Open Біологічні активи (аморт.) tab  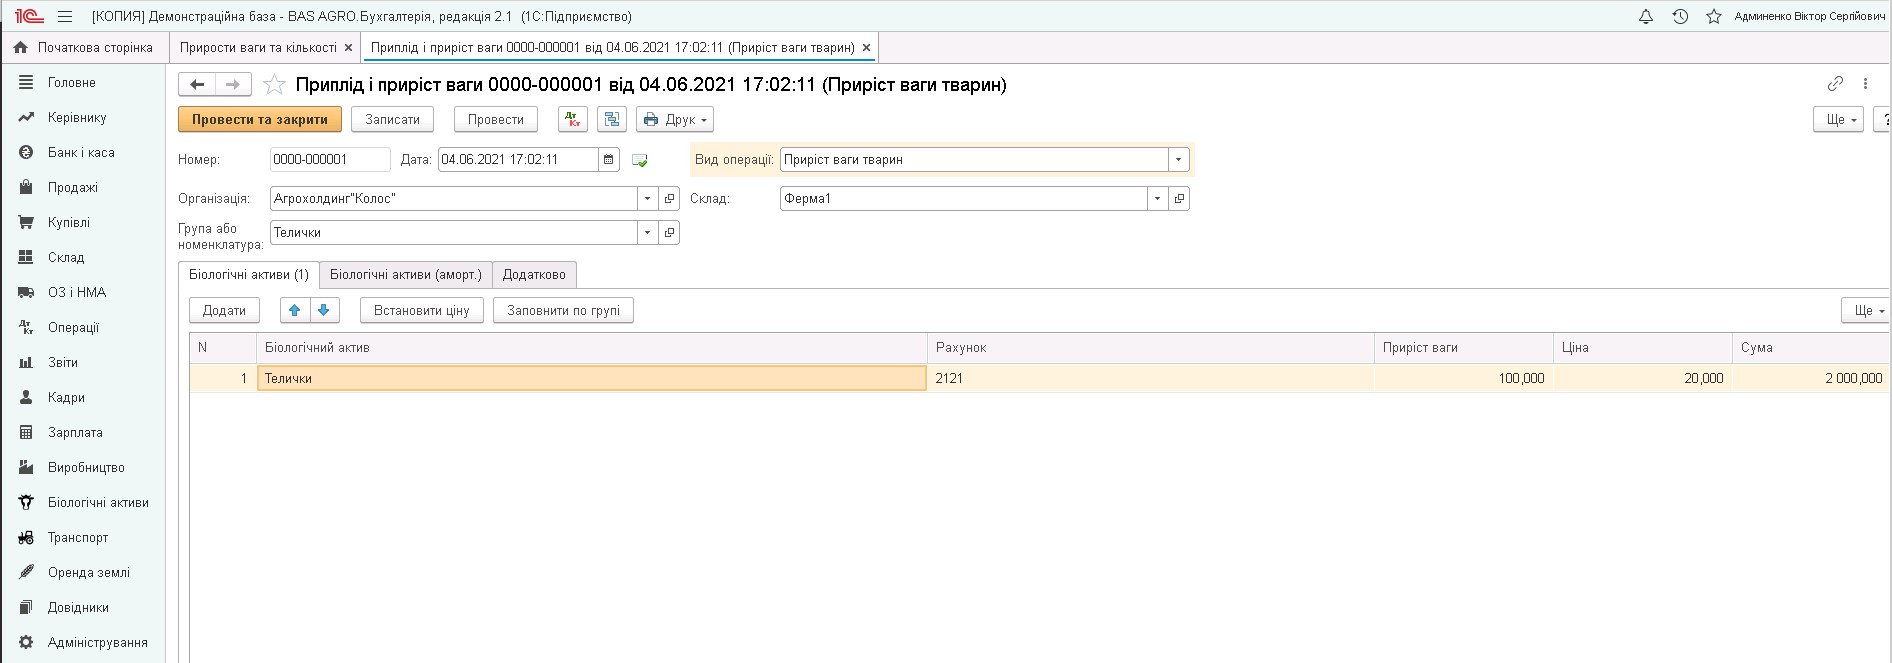(405, 275)
